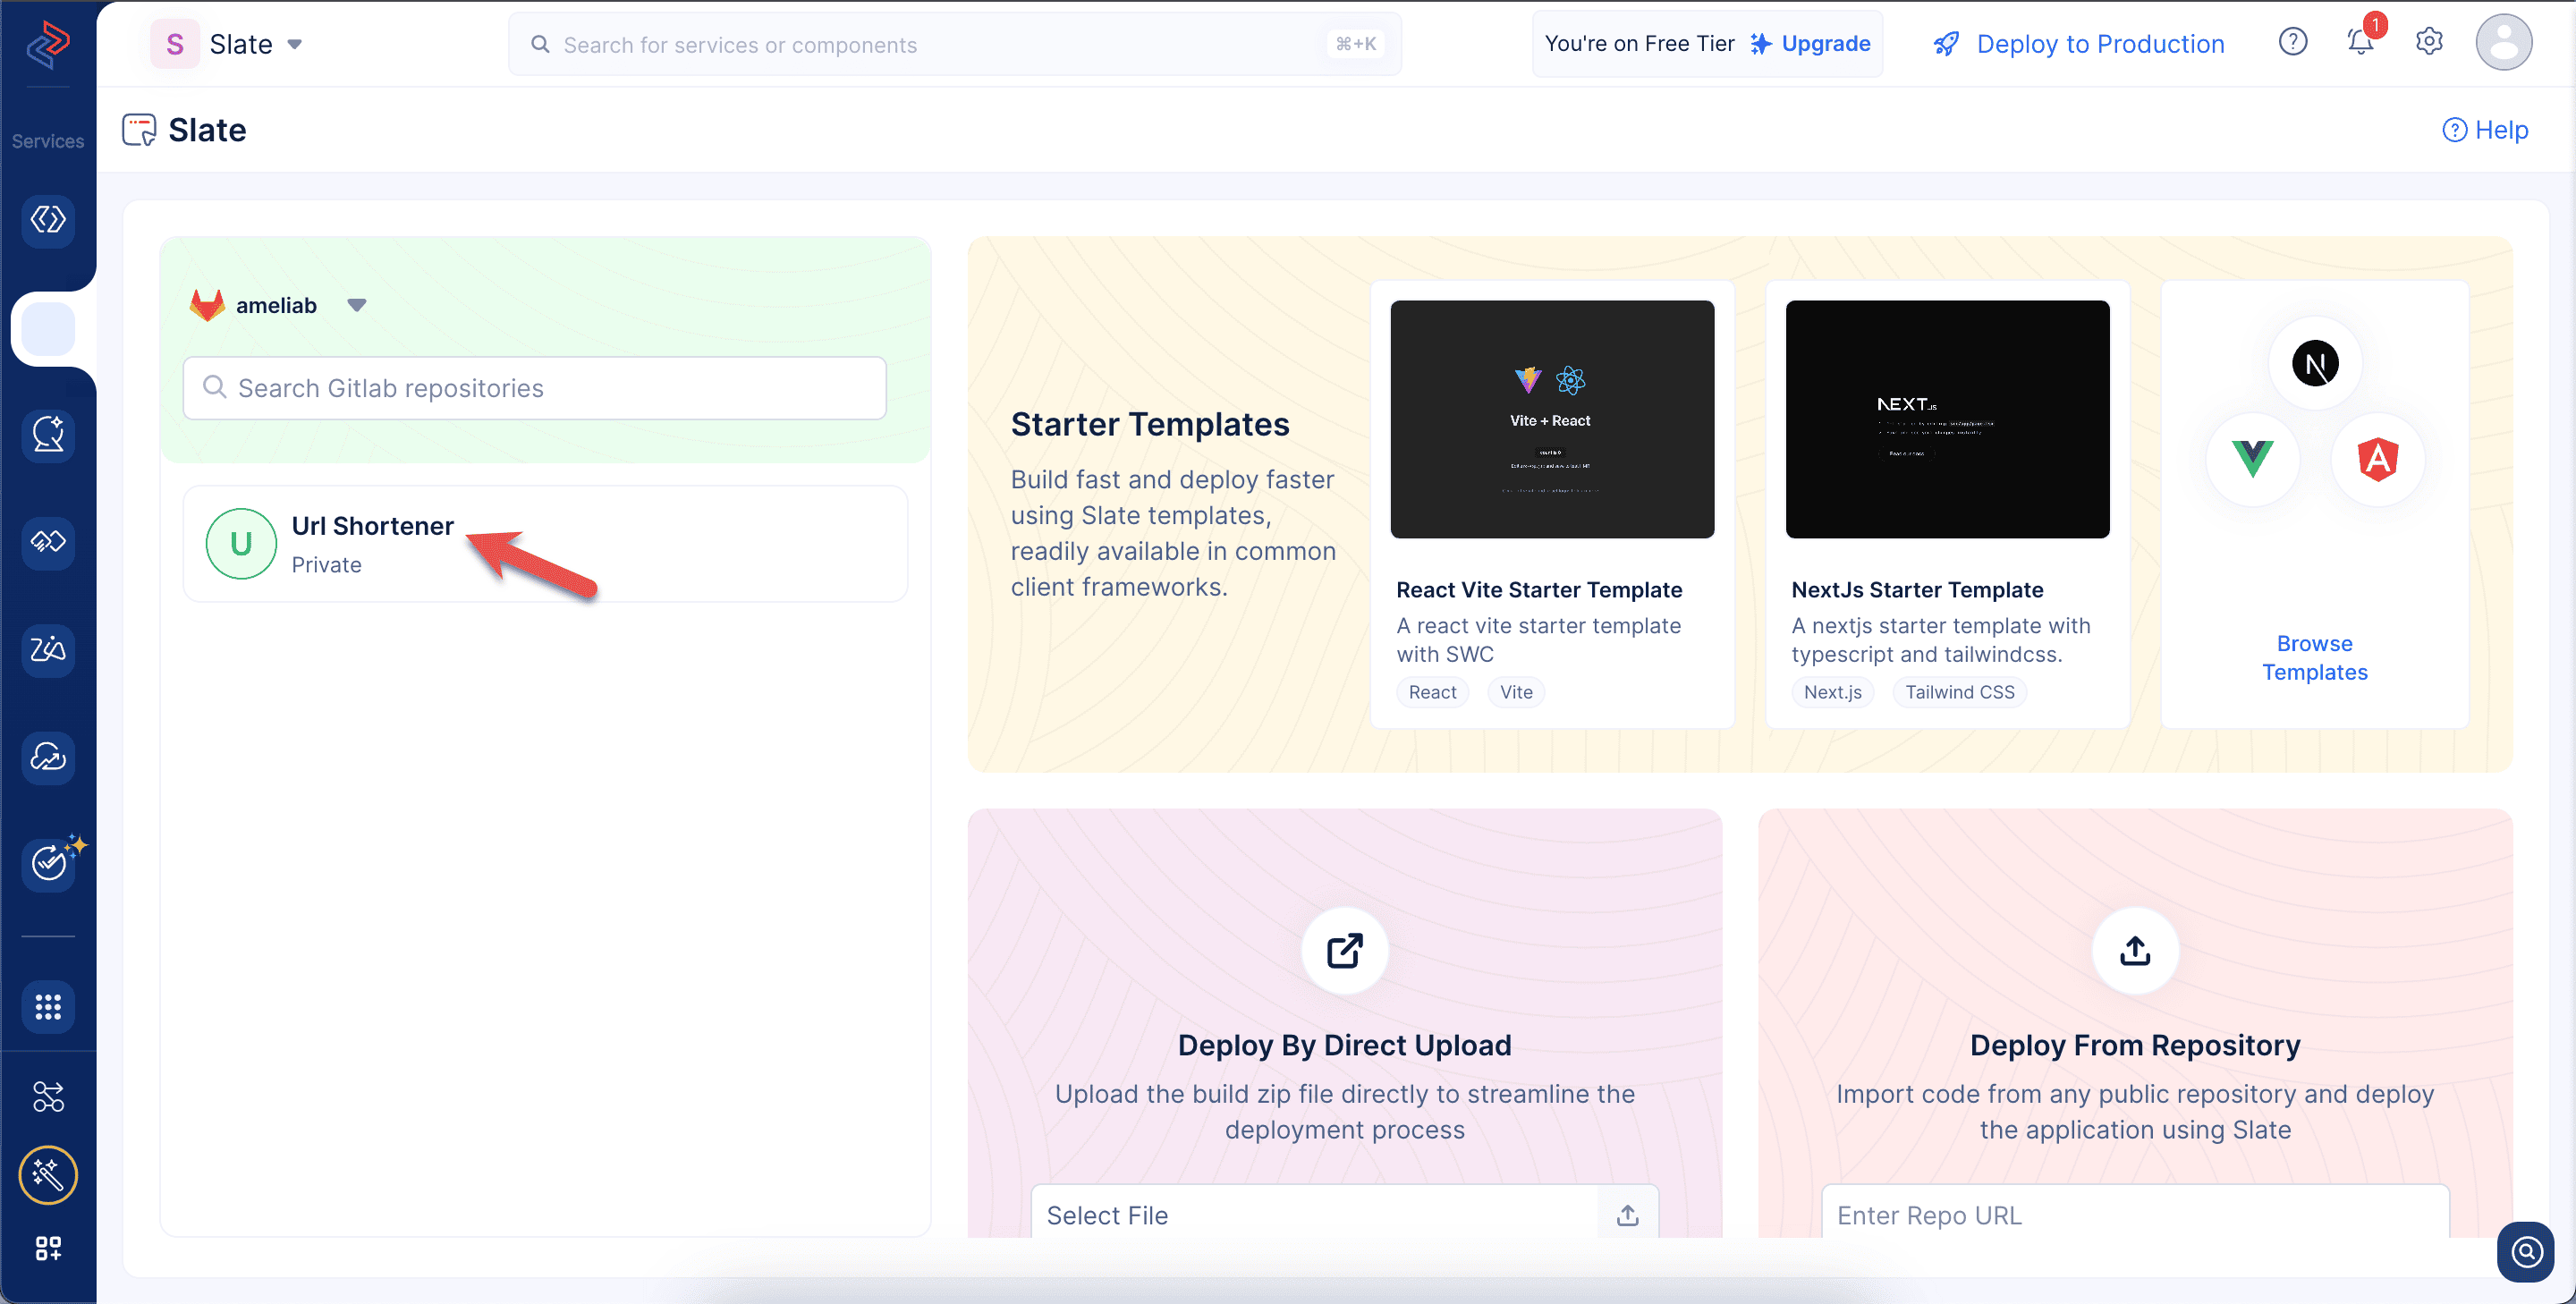
Task: Click Starter Templates heading
Action: pyautogui.click(x=1150, y=424)
